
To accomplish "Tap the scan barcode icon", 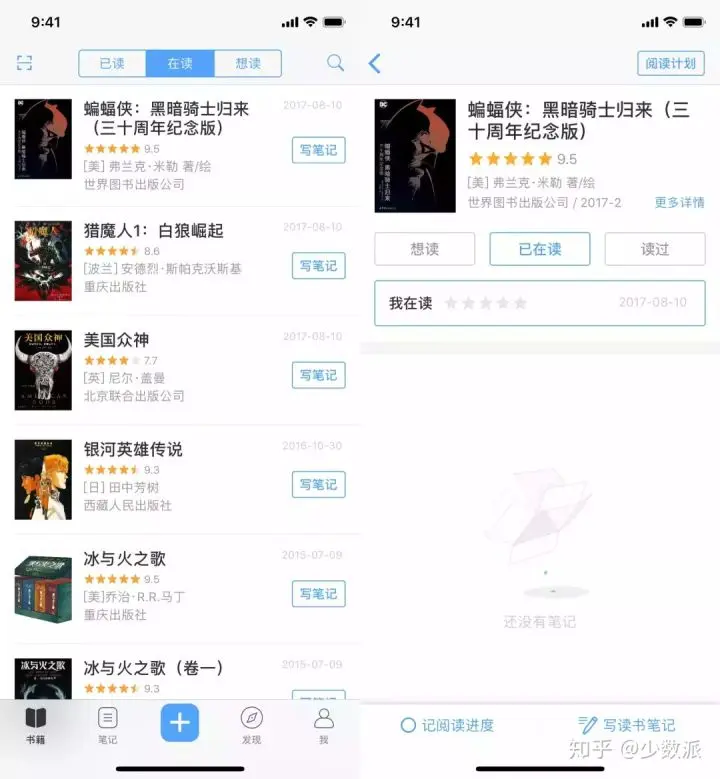I will [24, 63].
